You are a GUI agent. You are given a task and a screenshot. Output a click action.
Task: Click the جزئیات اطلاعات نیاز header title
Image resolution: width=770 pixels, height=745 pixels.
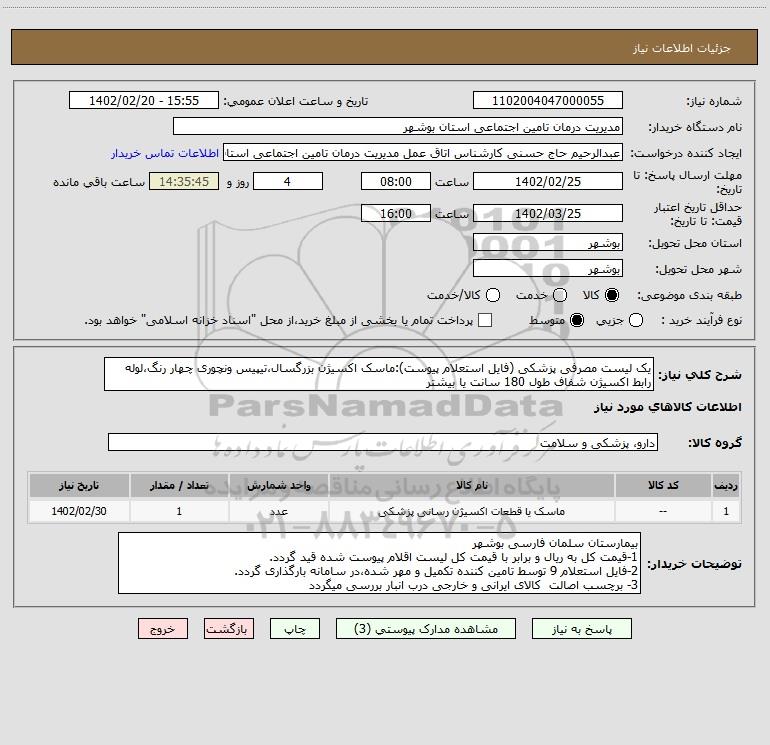(x=682, y=48)
